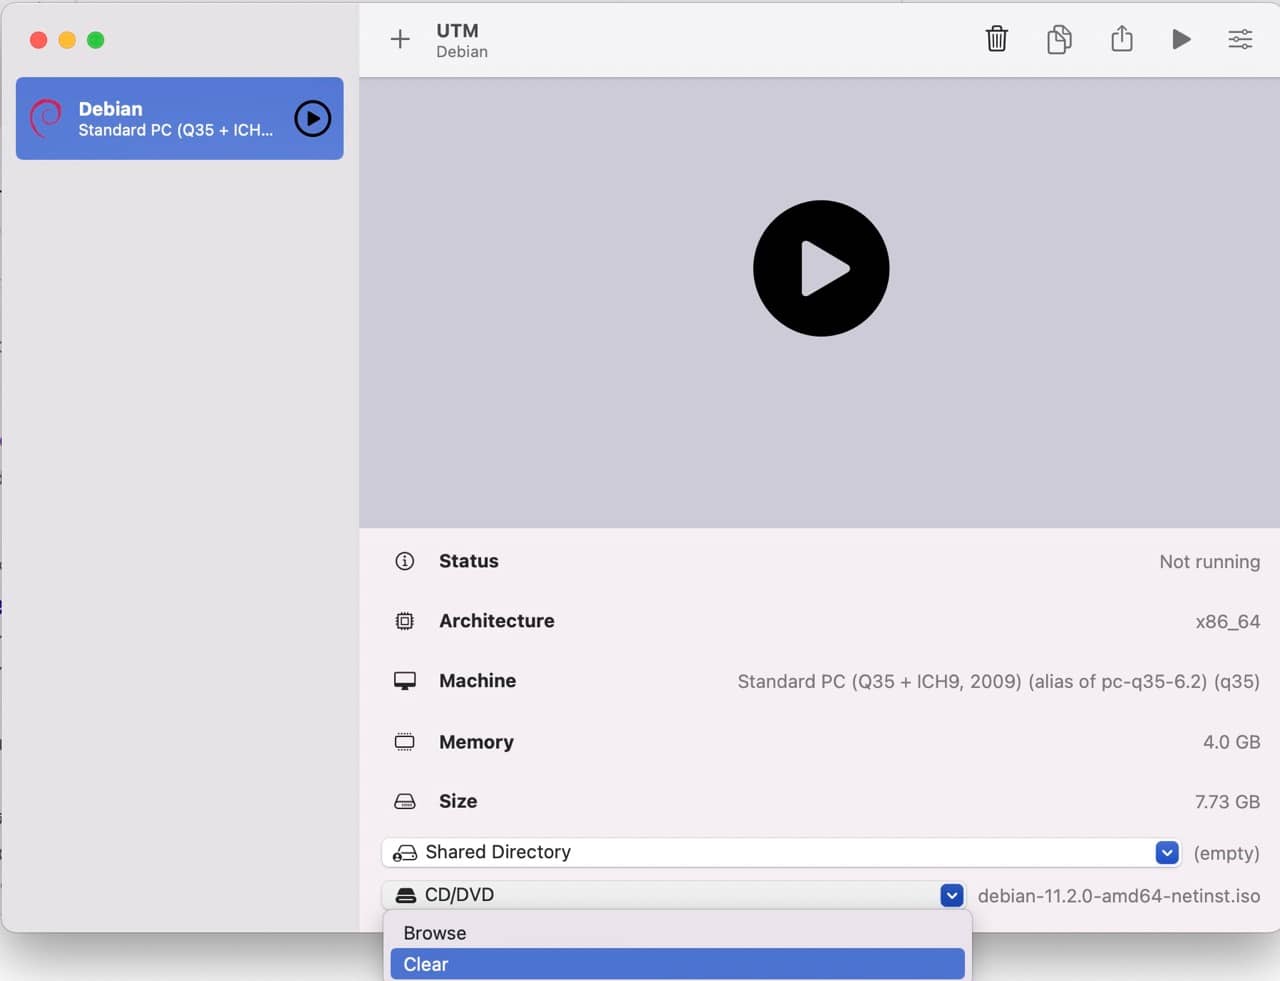Click the Memory icon
This screenshot has height=981, width=1280.
point(405,742)
